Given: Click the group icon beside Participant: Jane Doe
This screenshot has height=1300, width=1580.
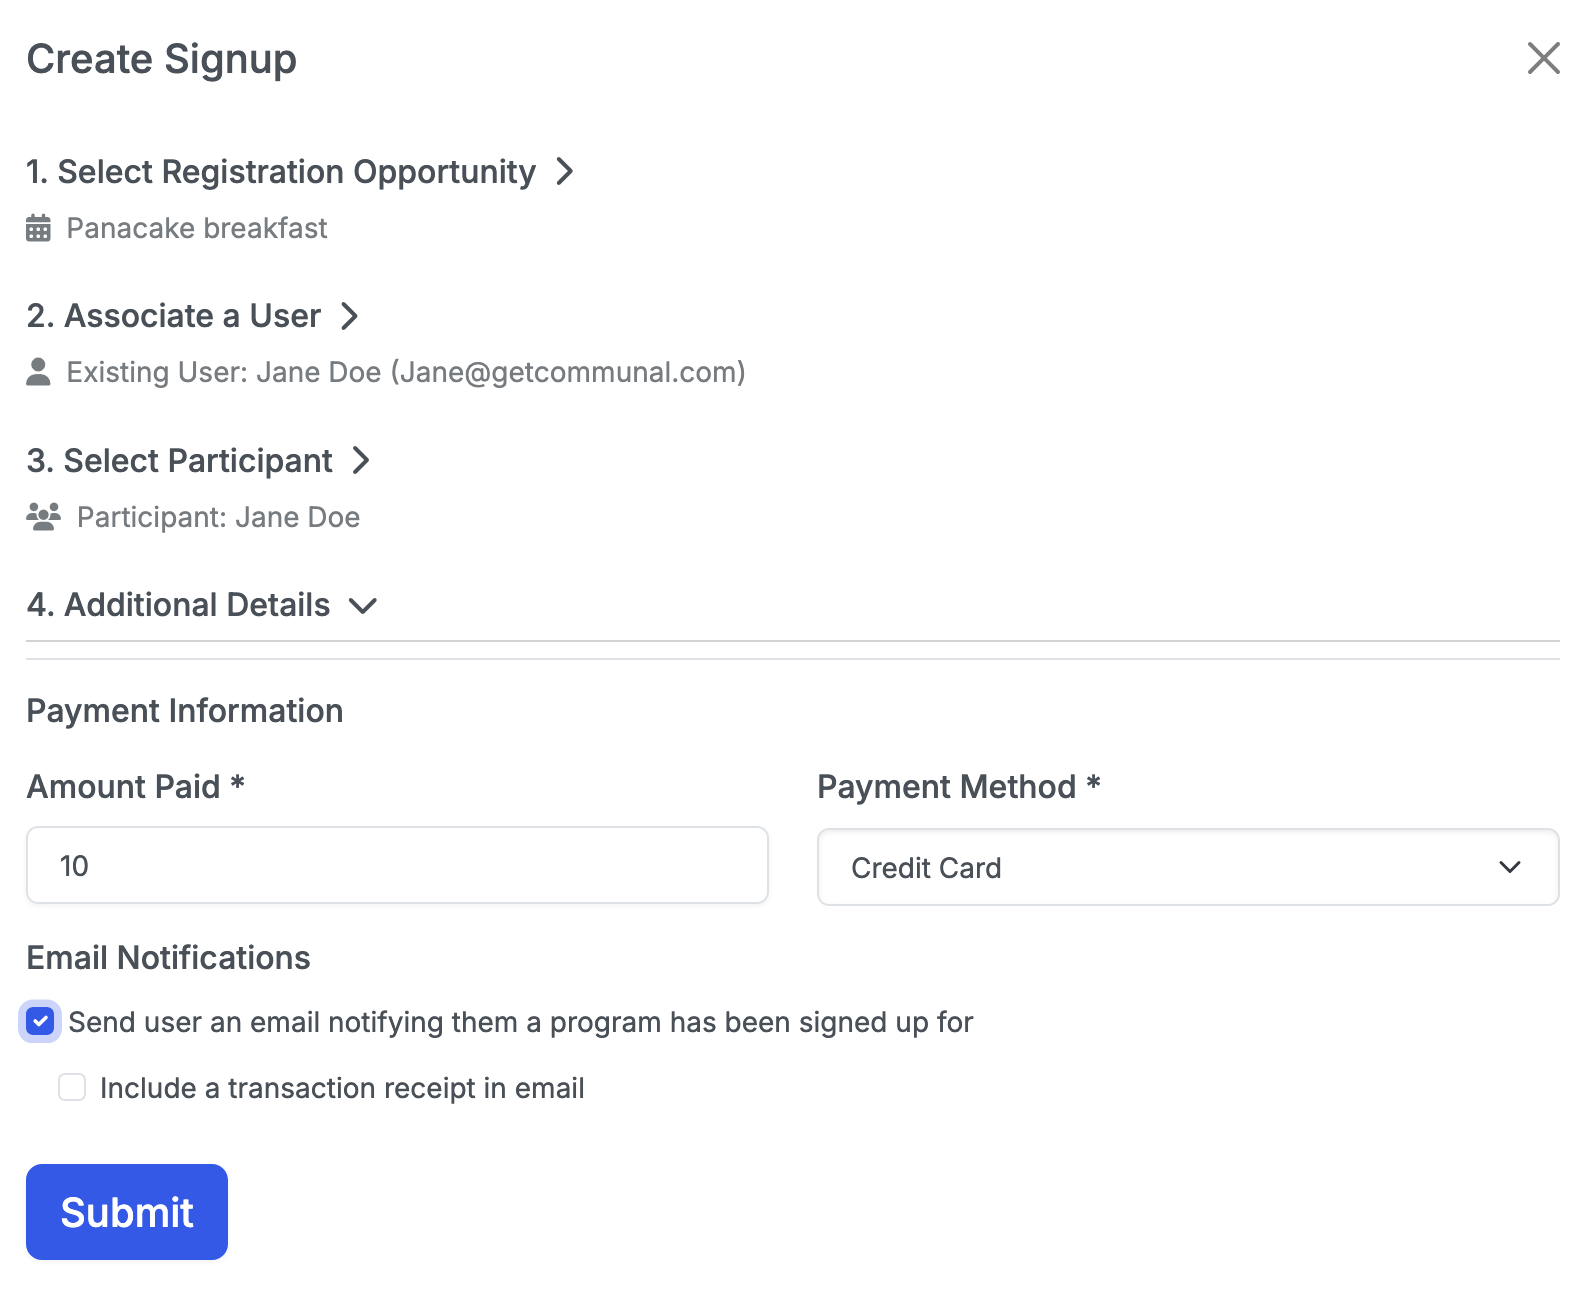Looking at the screenshot, I should point(43,517).
